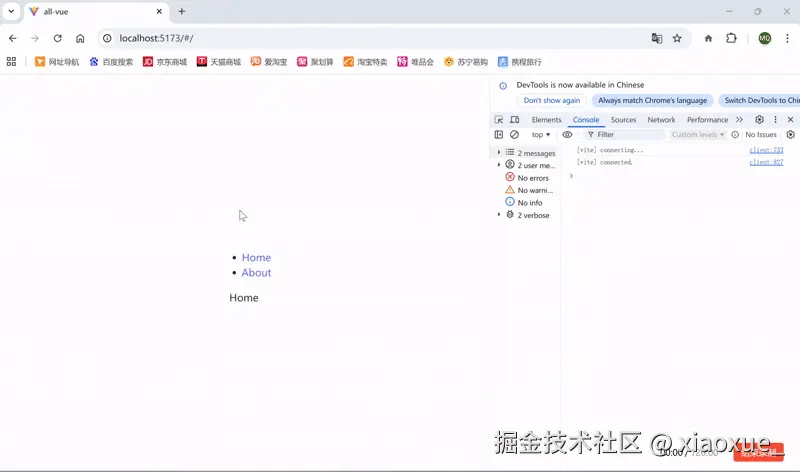The height and width of the screenshot is (472, 800).
Task: Open the Chrome three-dot menu
Action: (x=787, y=38)
